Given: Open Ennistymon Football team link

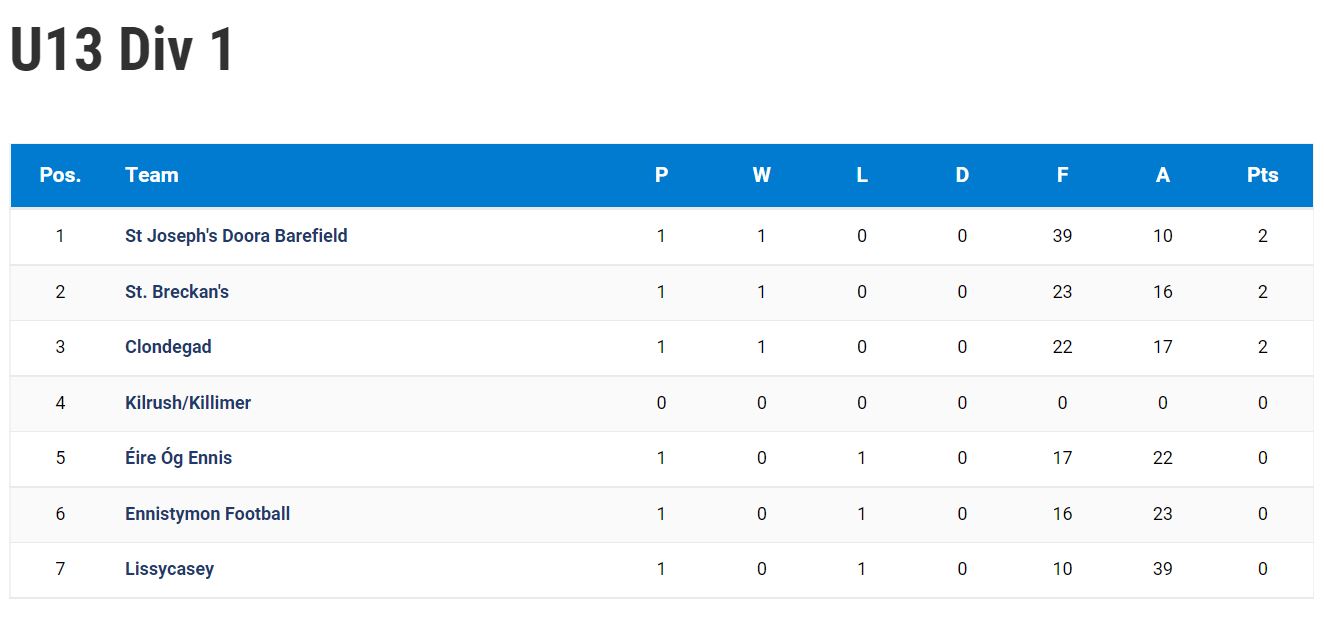Looking at the screenshot, I should [207, 514].
